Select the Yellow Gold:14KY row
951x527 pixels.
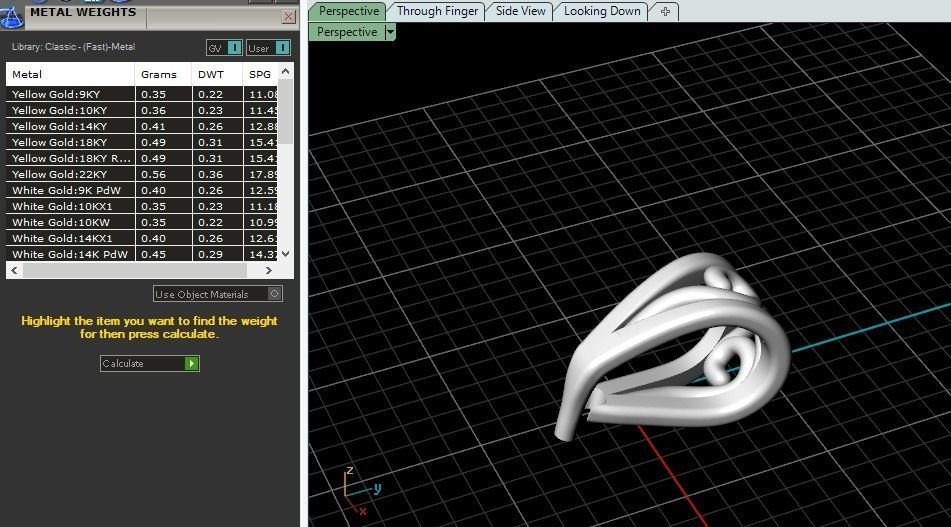coord(142,126)
